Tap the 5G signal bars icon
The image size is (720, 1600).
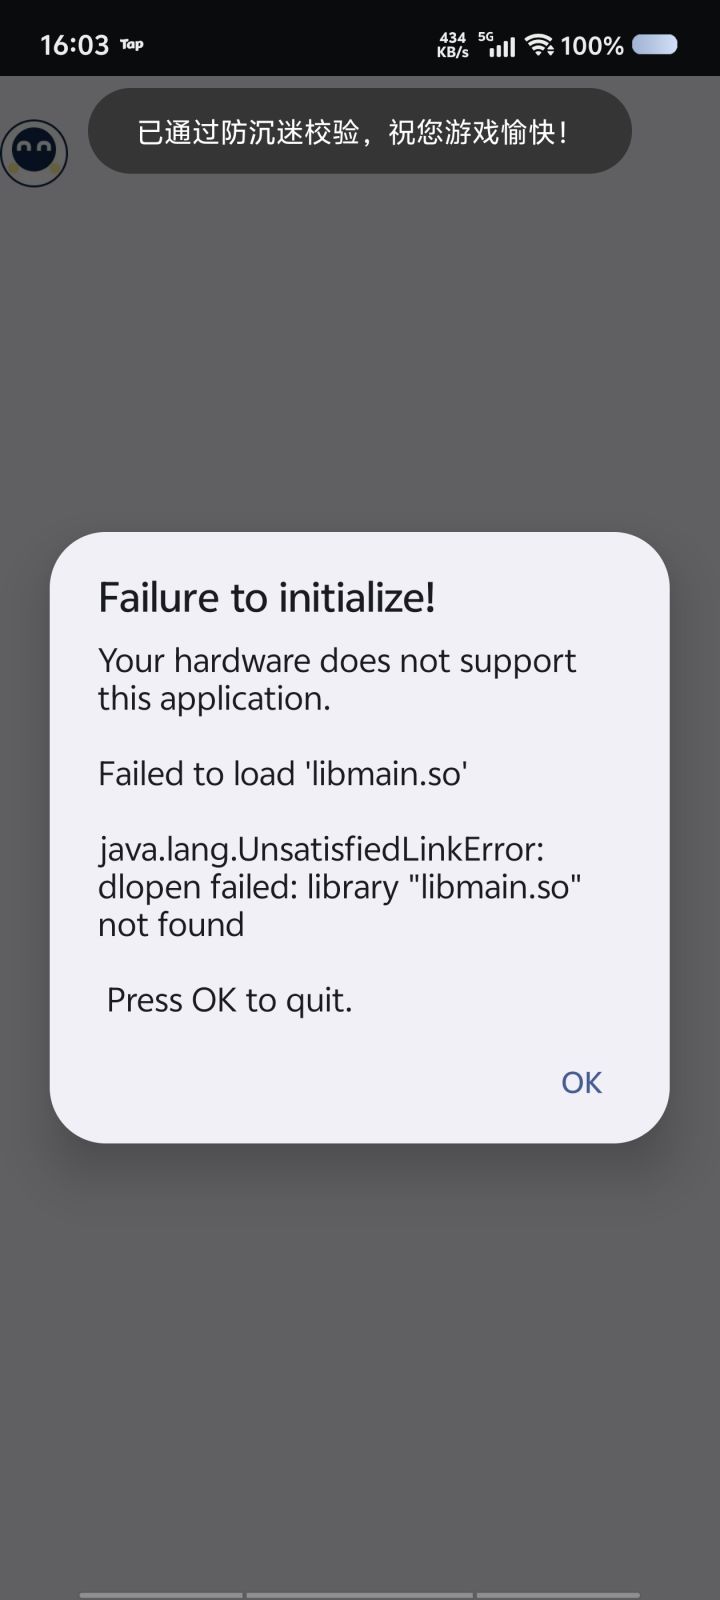point(498,44)
